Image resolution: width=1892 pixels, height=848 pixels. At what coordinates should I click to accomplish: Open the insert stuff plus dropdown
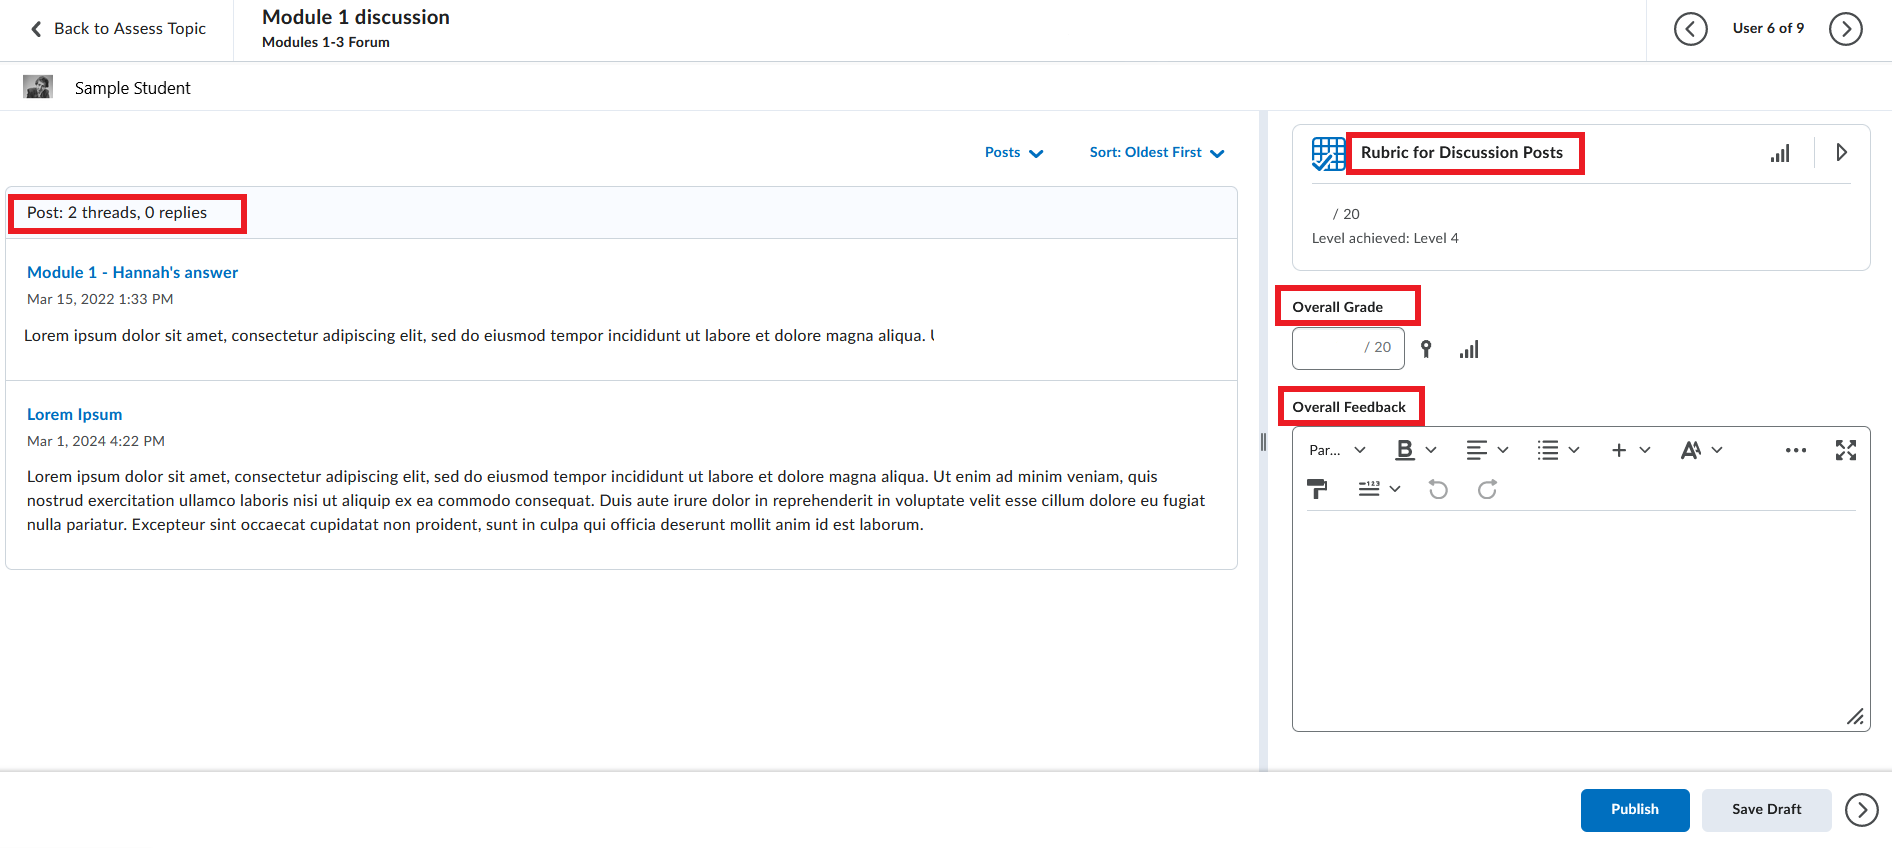click(x=1629, y=450)
